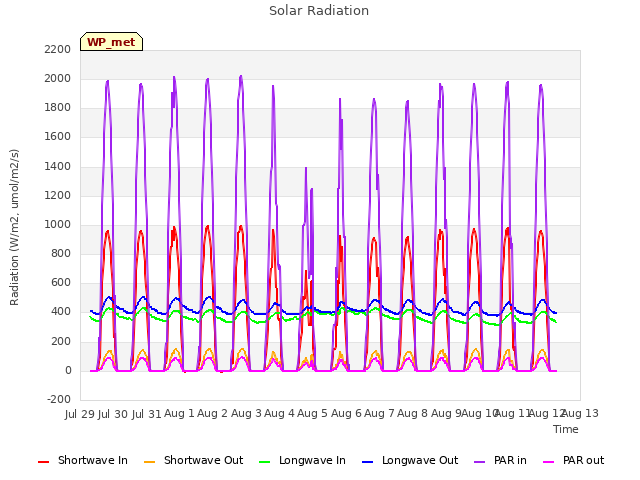Click the red Shortwave In legend swatch

[x=44, y=462]
